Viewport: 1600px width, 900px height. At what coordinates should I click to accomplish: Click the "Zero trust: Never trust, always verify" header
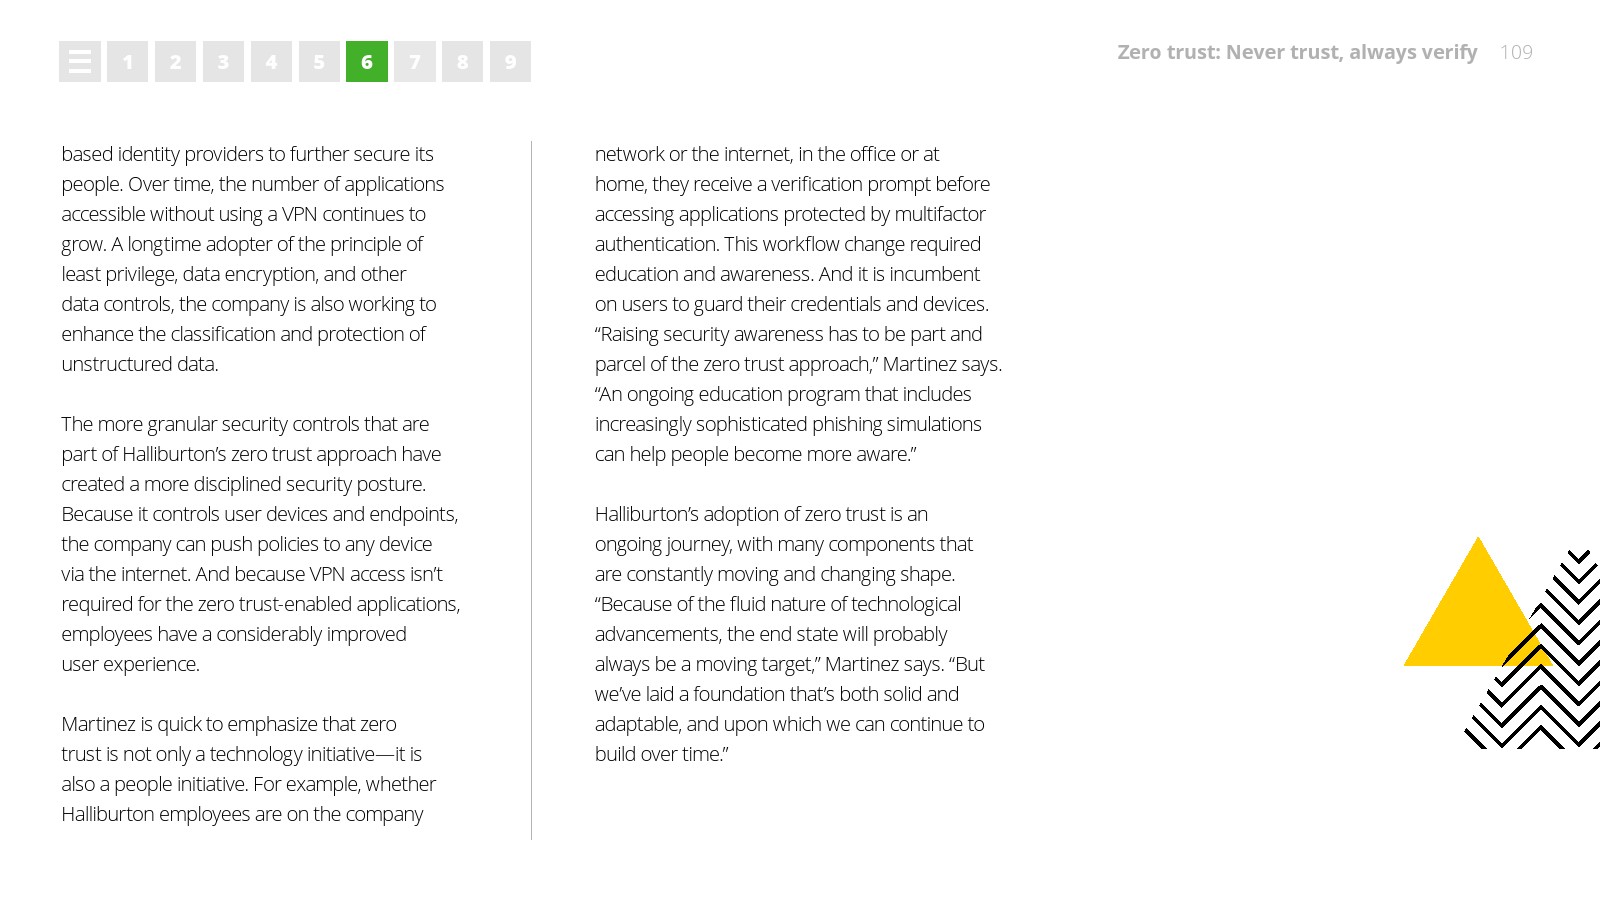pos(1296,52)
